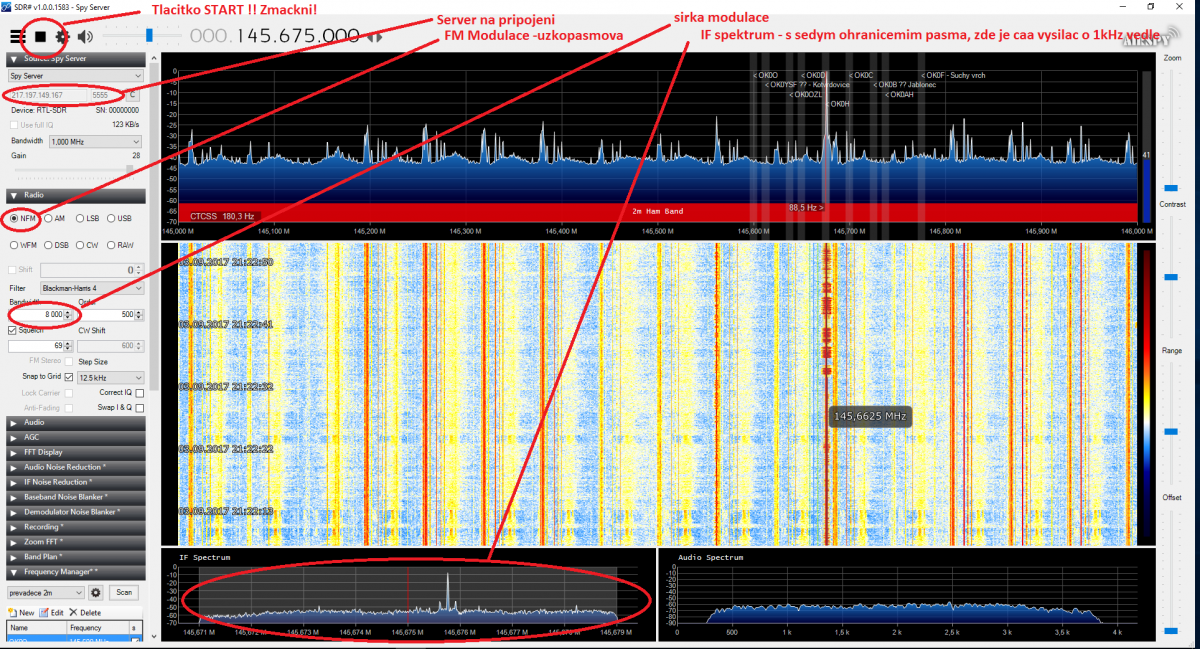Edit the selected frequency entry
Image resolution: width=1200 pixels, height=649 pixels.
pos(52,612)
